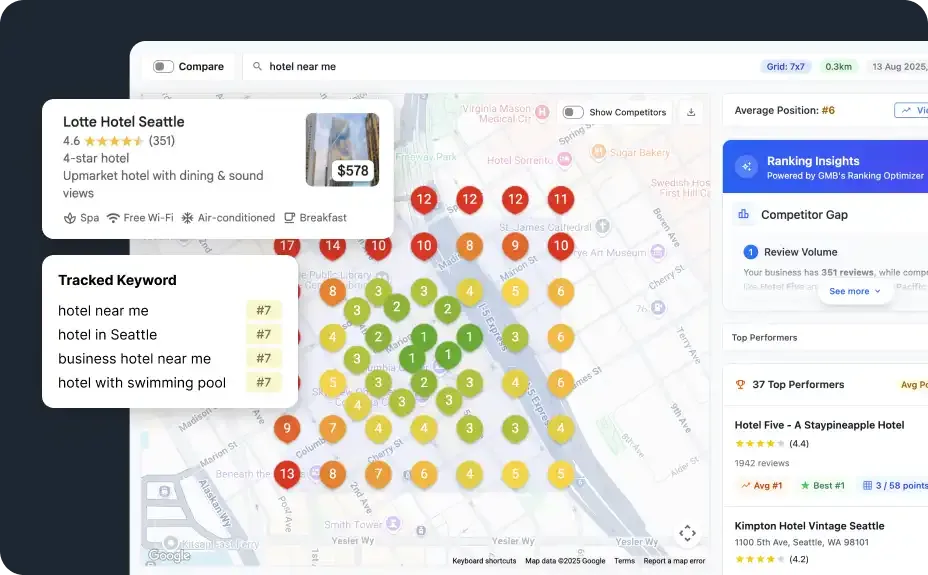Open Hotel Five - A Staypineapple Hotel
Viewport: 928px width, 575px height.
click(x=819, y=425)
